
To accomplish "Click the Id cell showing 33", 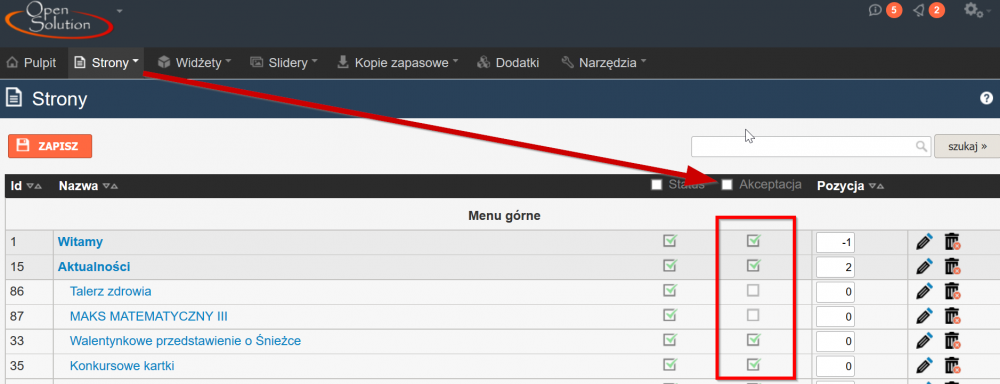I will (29, 342).
